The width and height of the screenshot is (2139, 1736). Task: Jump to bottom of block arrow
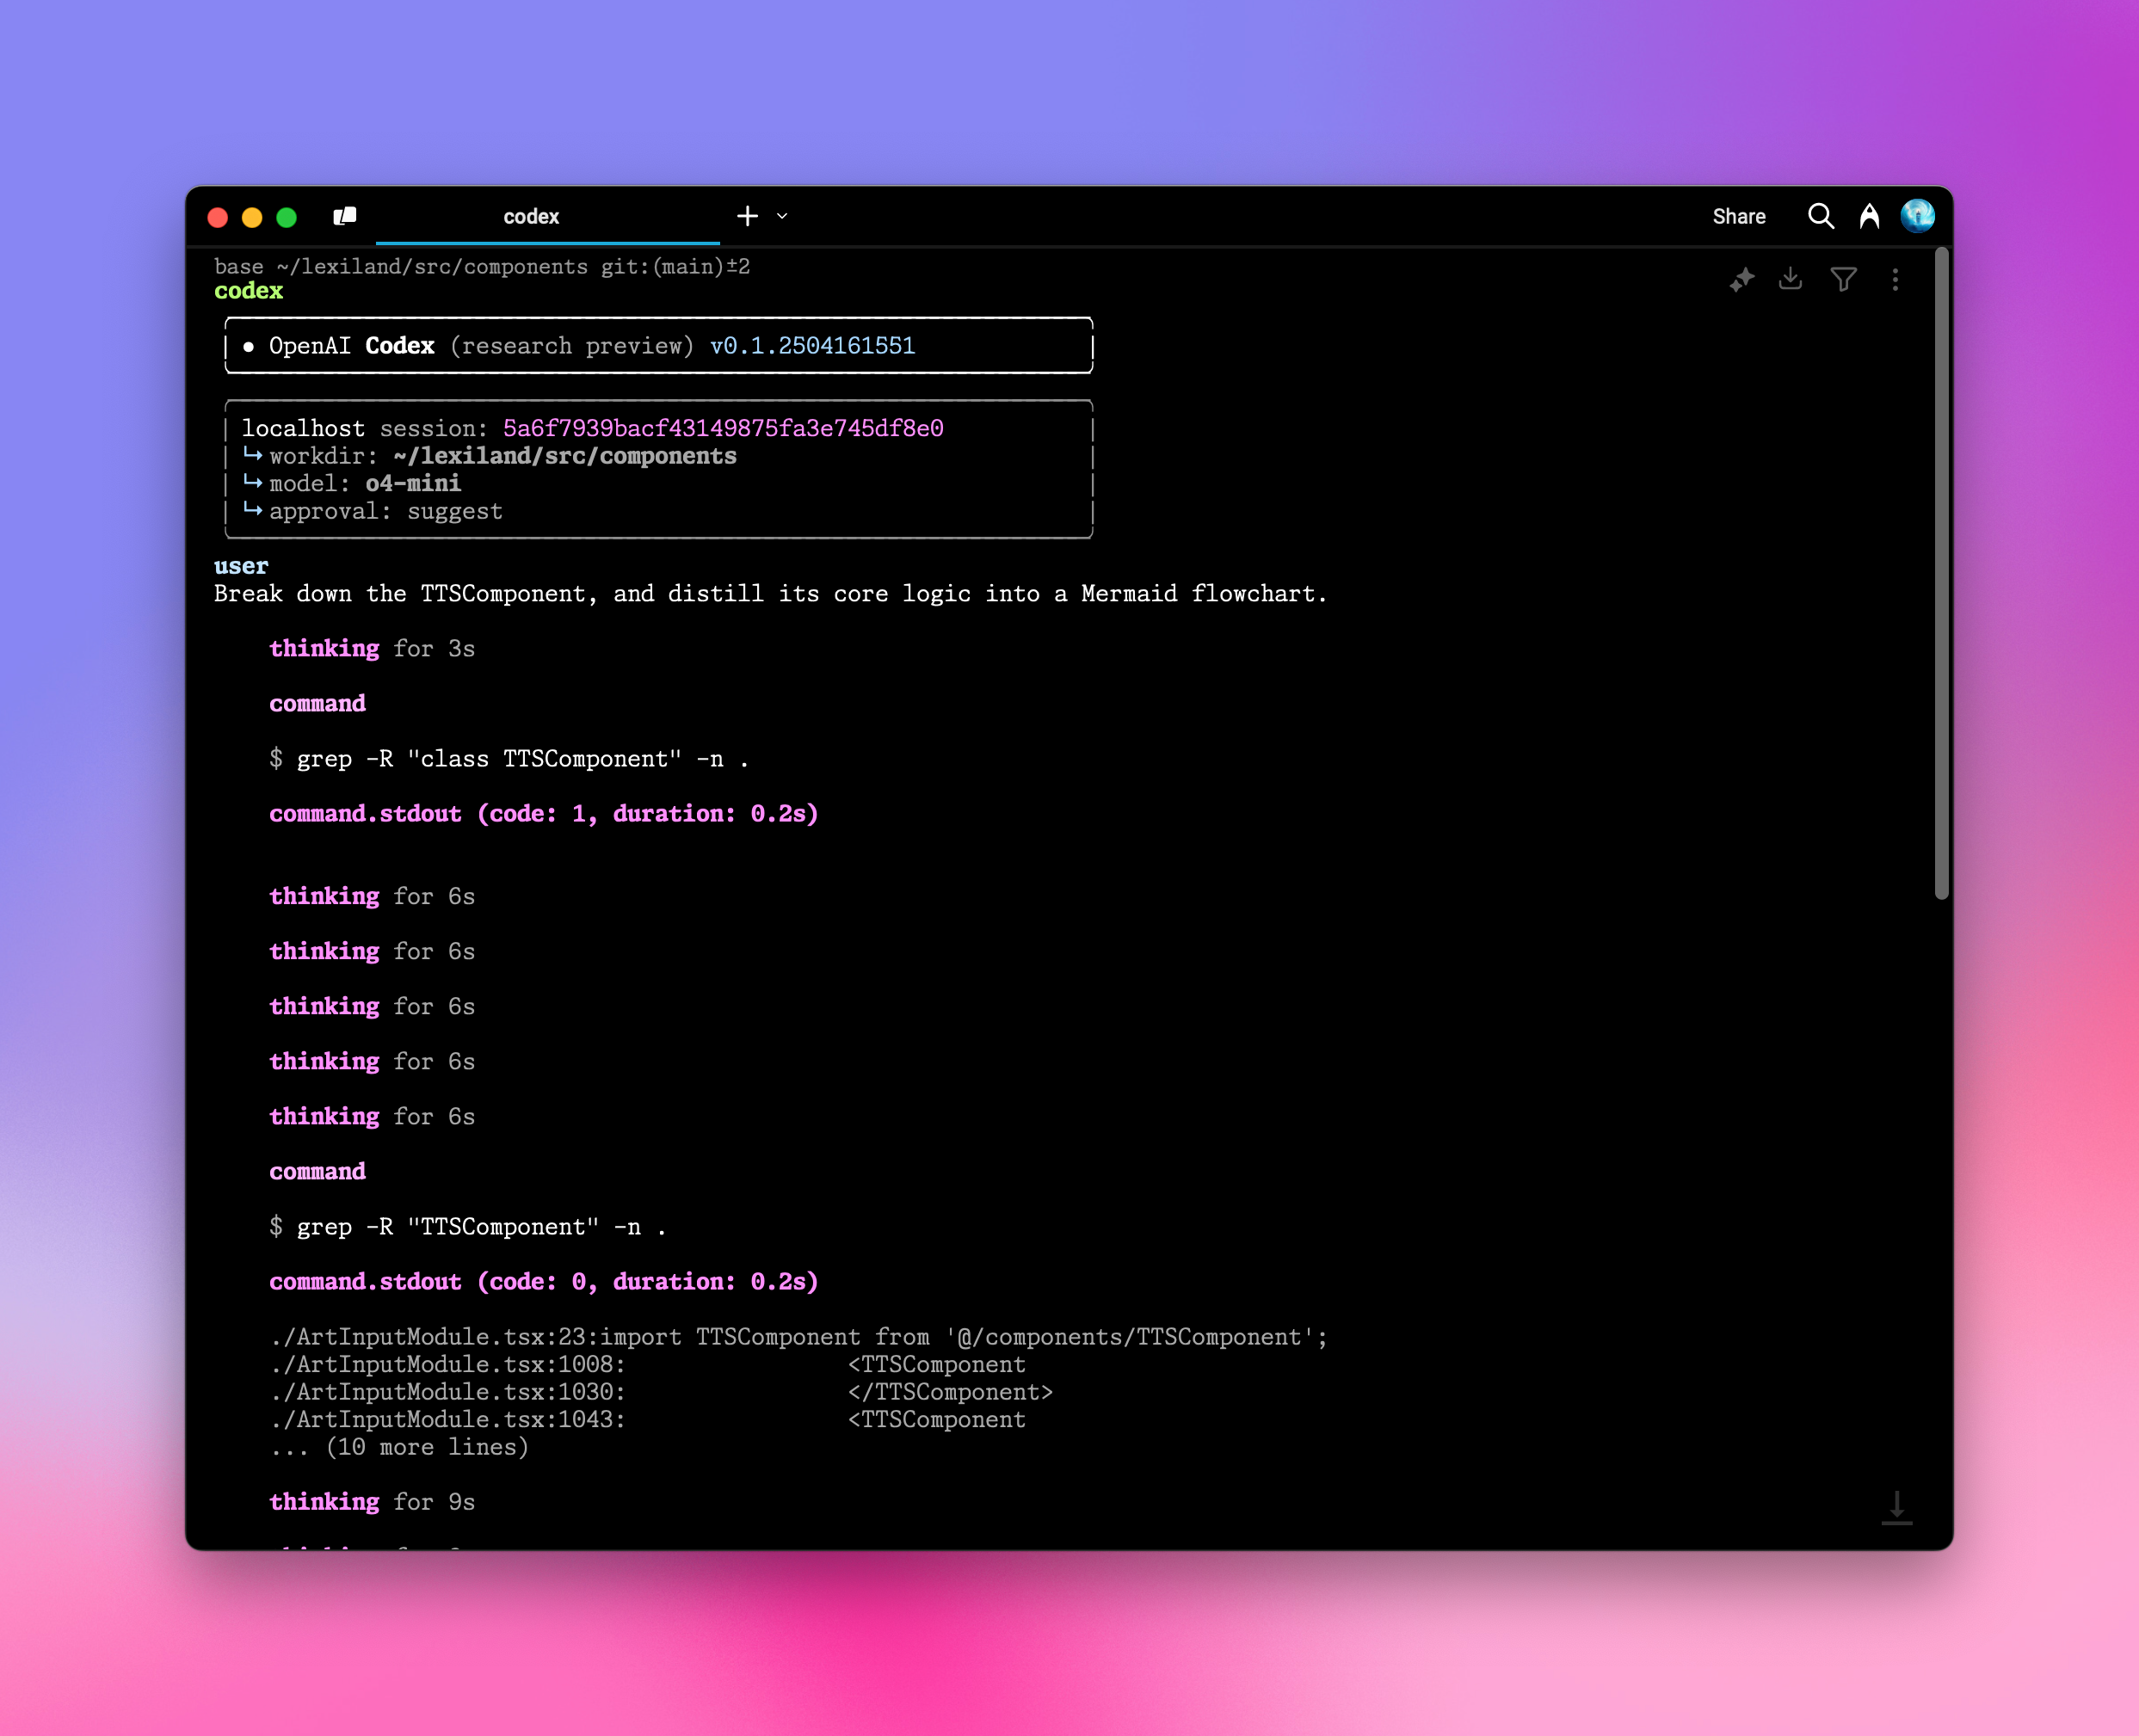pos(1896,1507)
